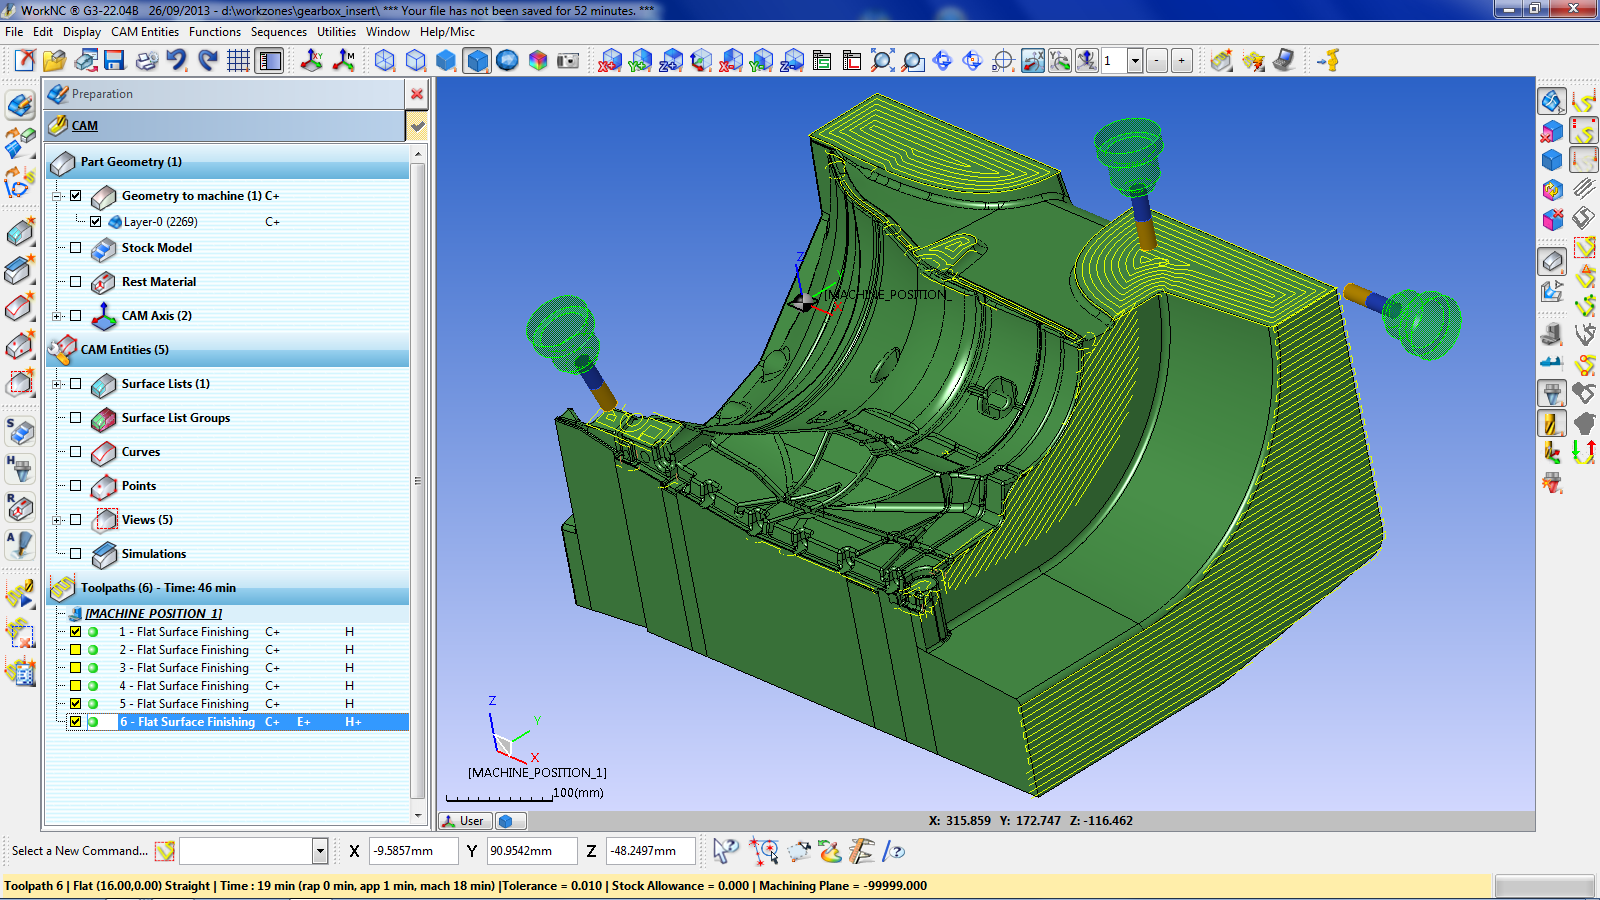Click the zoom-to-fit magnifier icon
The width and height of the screenshot is (1600, 900).
(x=882, y=61)
